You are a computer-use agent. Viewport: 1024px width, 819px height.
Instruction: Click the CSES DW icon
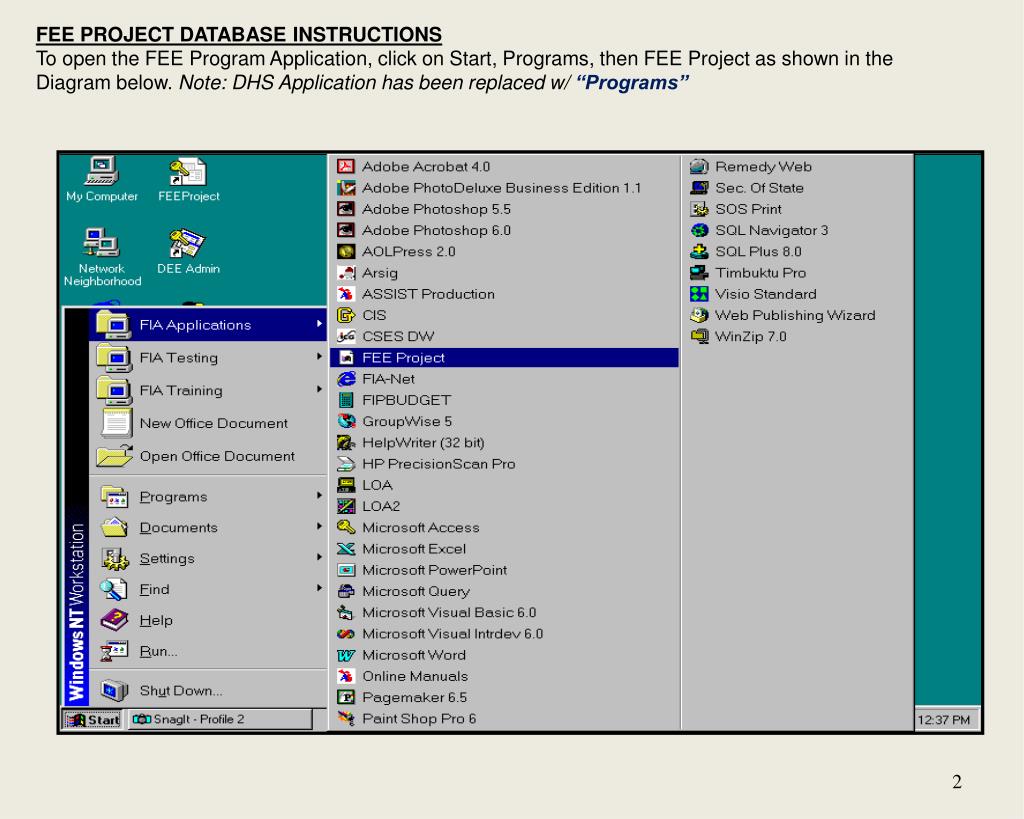(345, 336)
